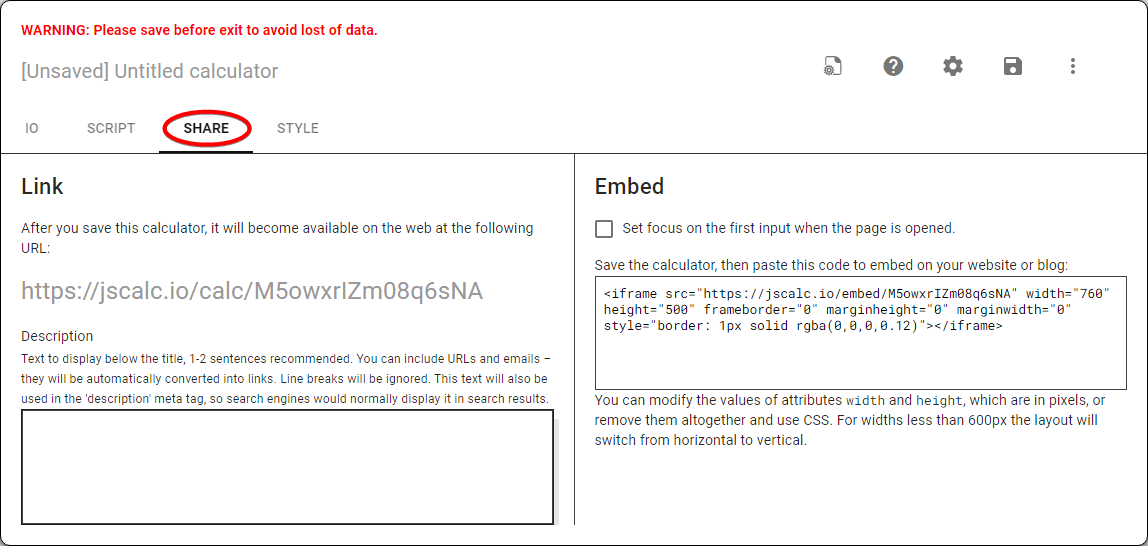Click the 'Set focus on the first input' label
Viewport: 1148px width, 546px height.
coord(789,228)
